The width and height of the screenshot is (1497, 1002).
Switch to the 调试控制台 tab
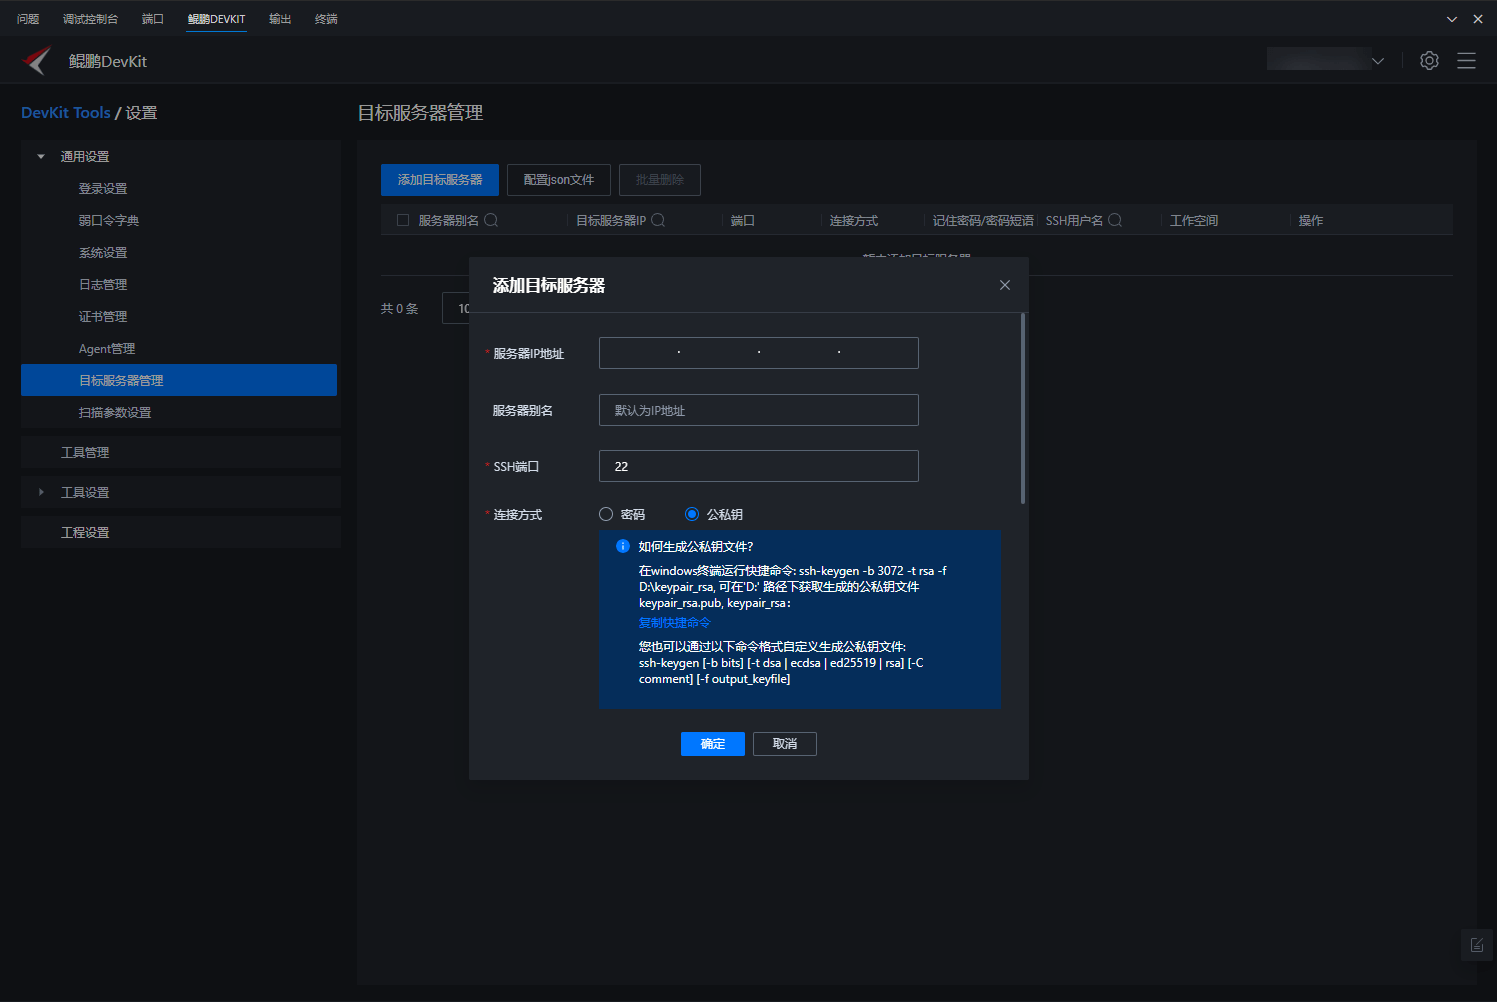90,19
